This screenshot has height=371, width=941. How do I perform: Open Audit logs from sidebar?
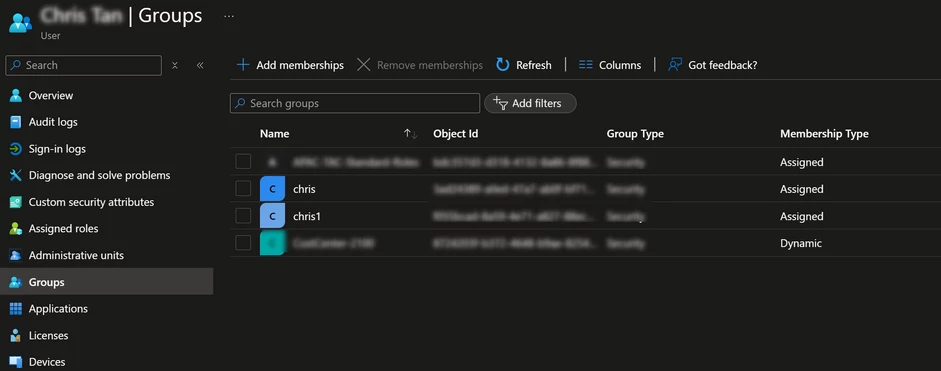click(53, 122)
